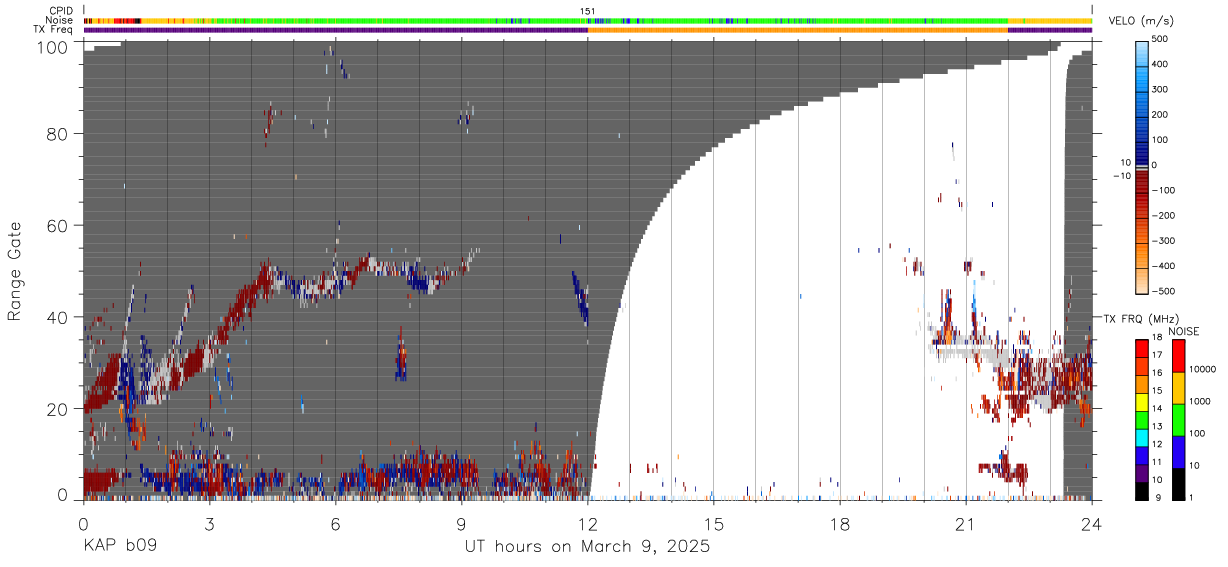The image size is (1228, 567).
Task: Click the KAP b09 radar label
Action: 119,547
